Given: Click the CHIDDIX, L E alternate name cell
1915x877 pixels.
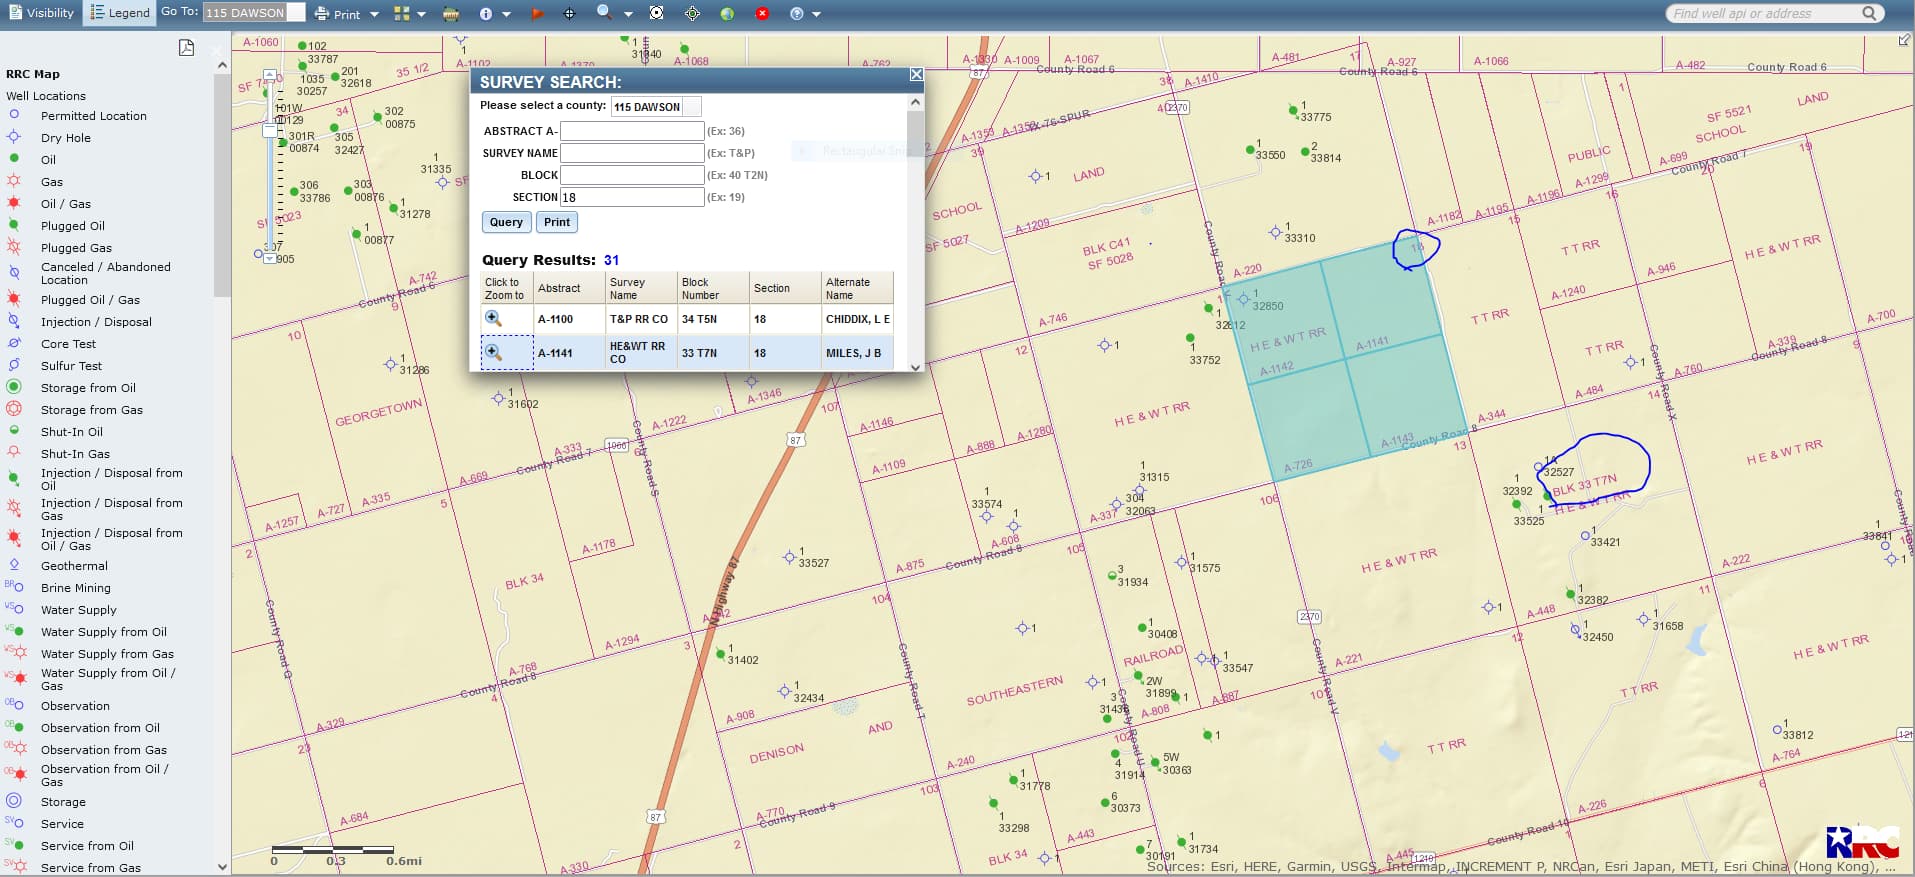Looking at the screenshot, I should [857, 320].
